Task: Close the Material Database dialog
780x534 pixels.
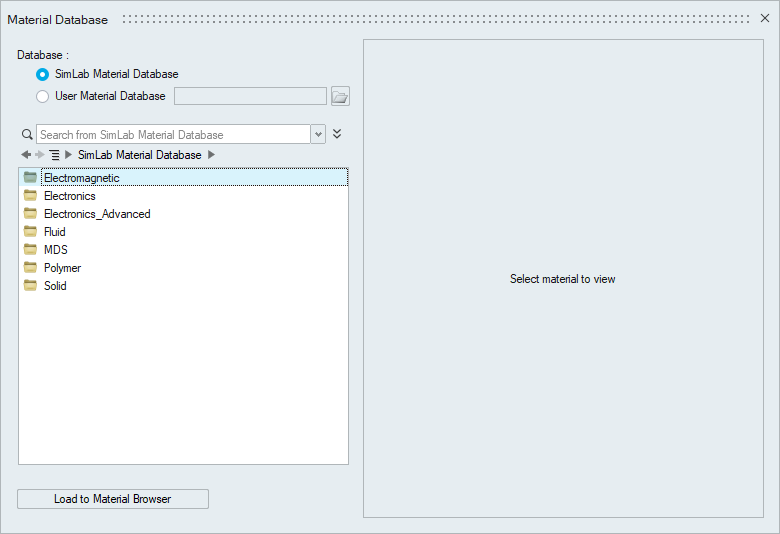Action: (765, 19)
